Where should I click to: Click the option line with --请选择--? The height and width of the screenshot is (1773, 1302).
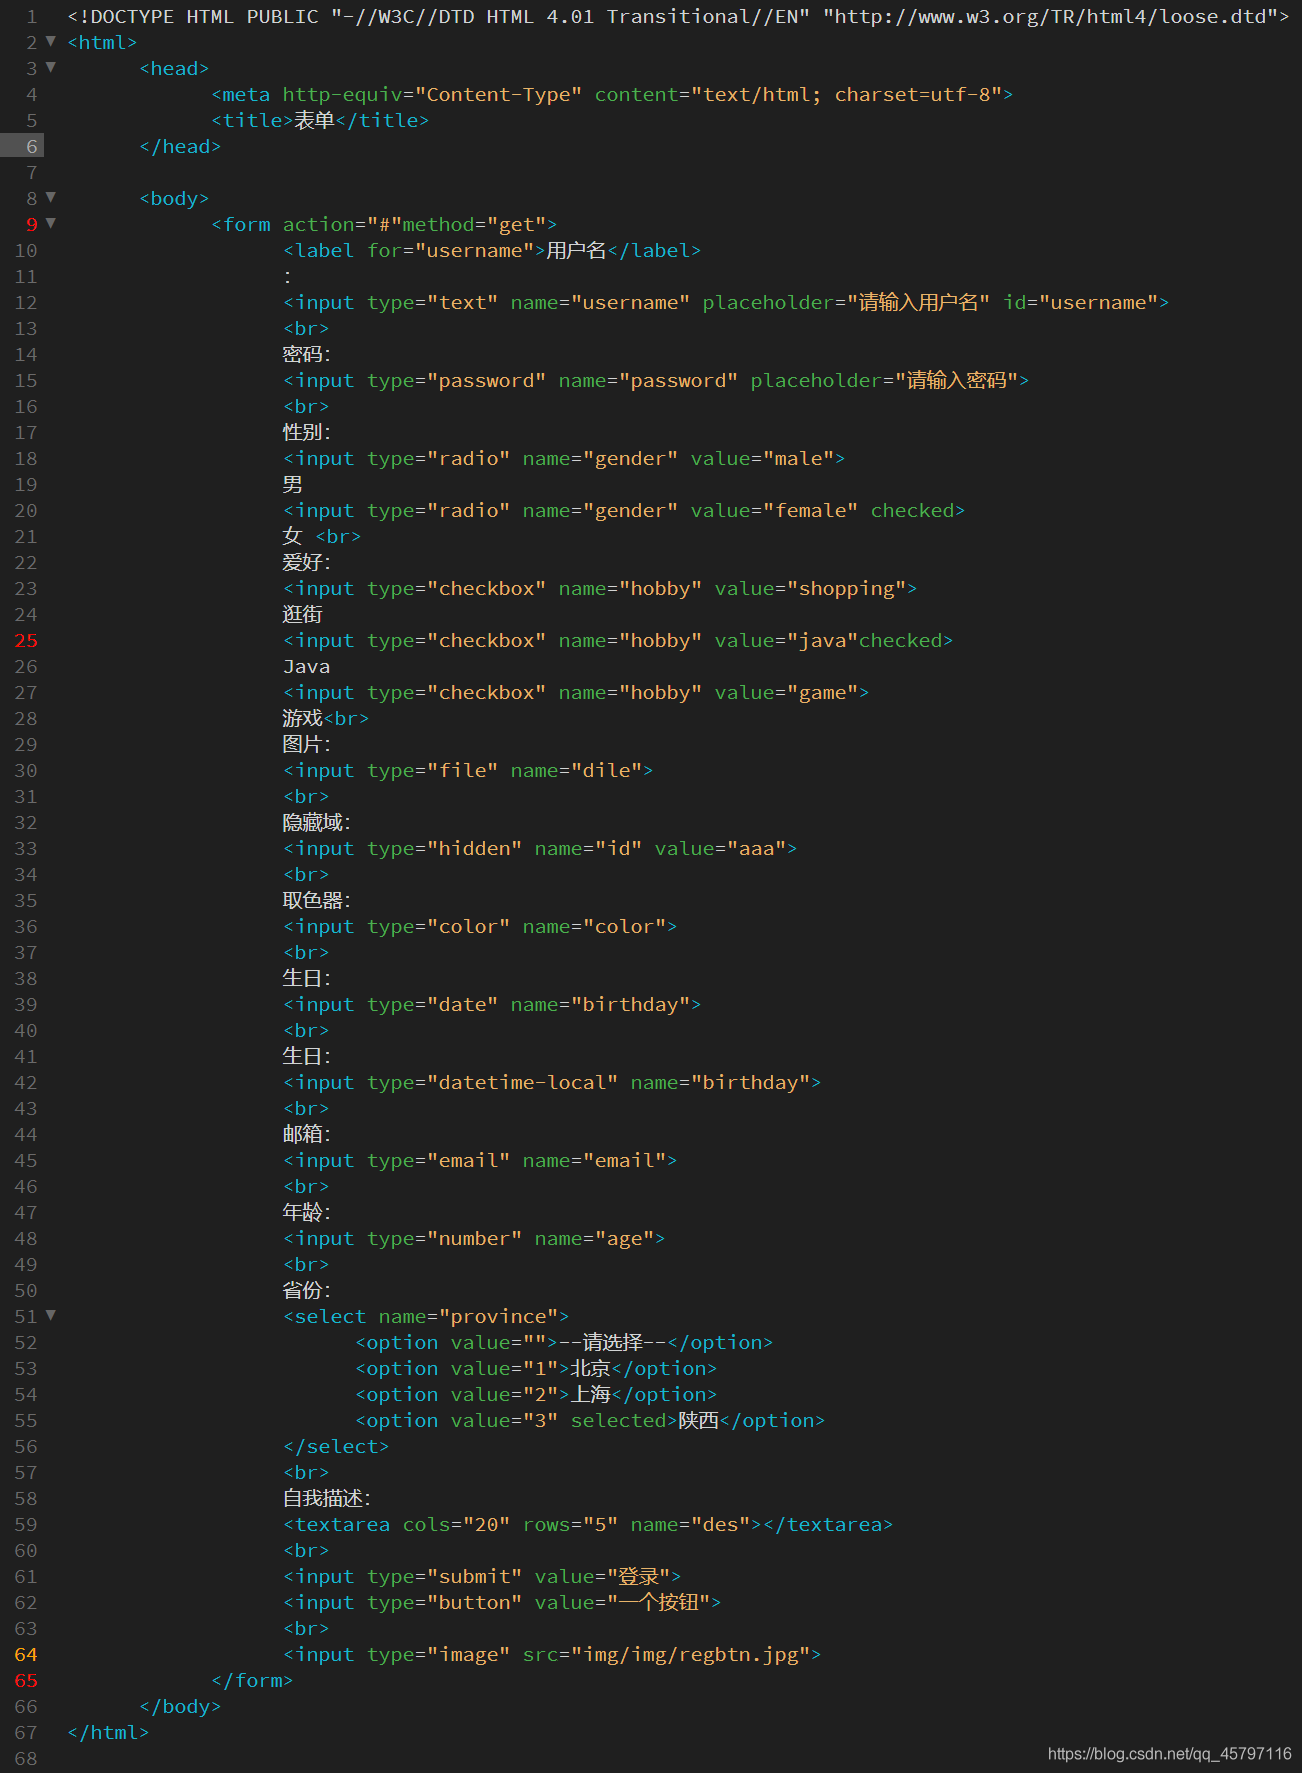[564, 1342]
